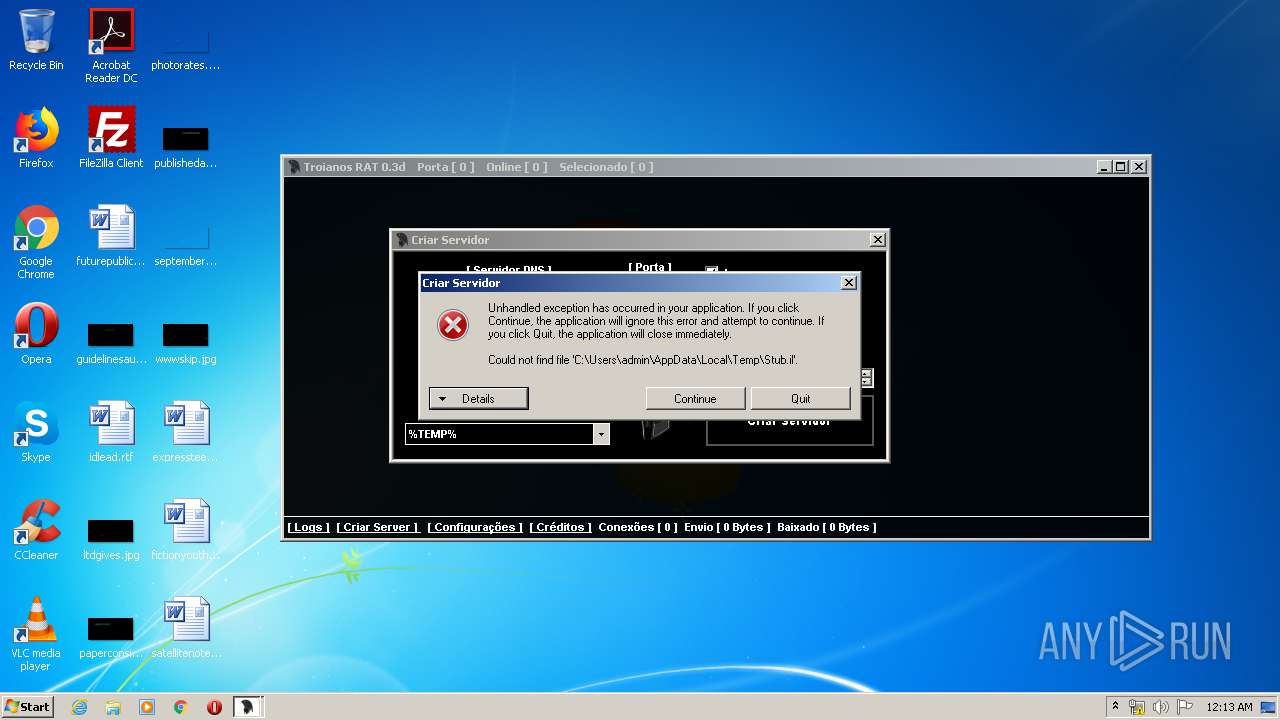Close the unhandled exception error dialog

(848, 283)
